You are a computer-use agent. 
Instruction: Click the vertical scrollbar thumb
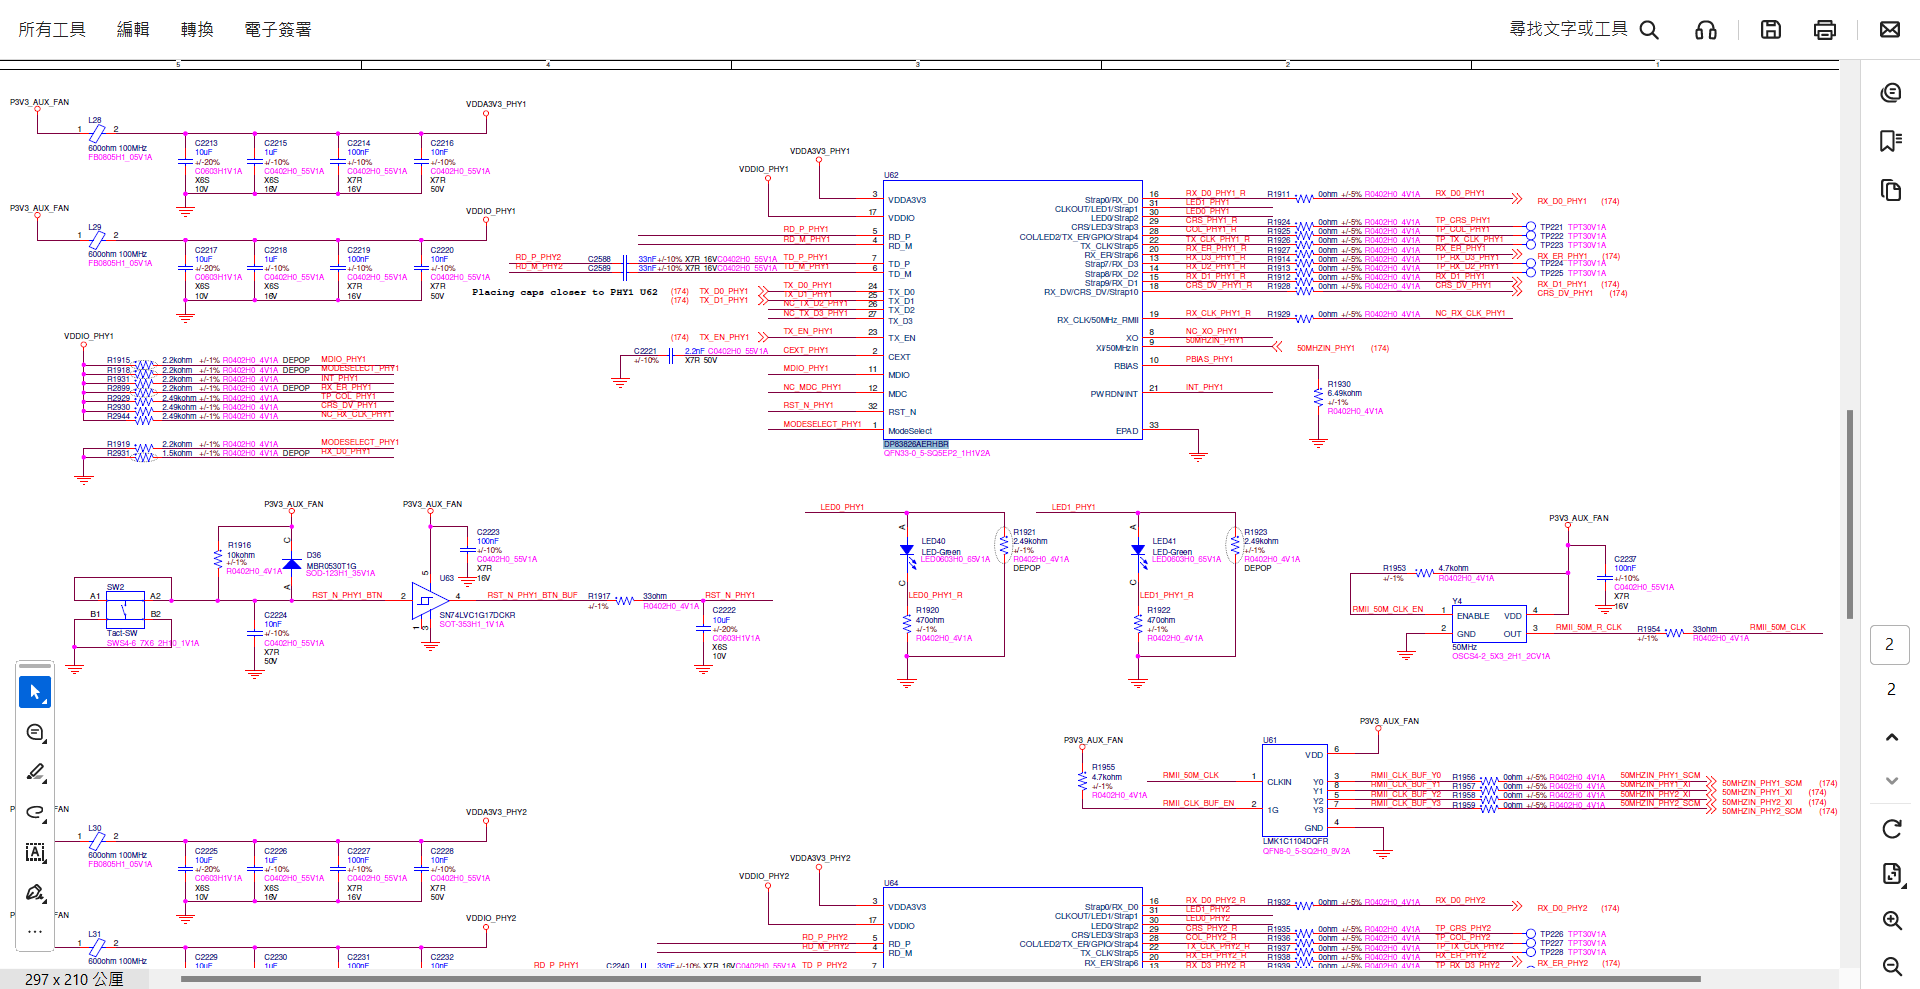point(1850,514)
